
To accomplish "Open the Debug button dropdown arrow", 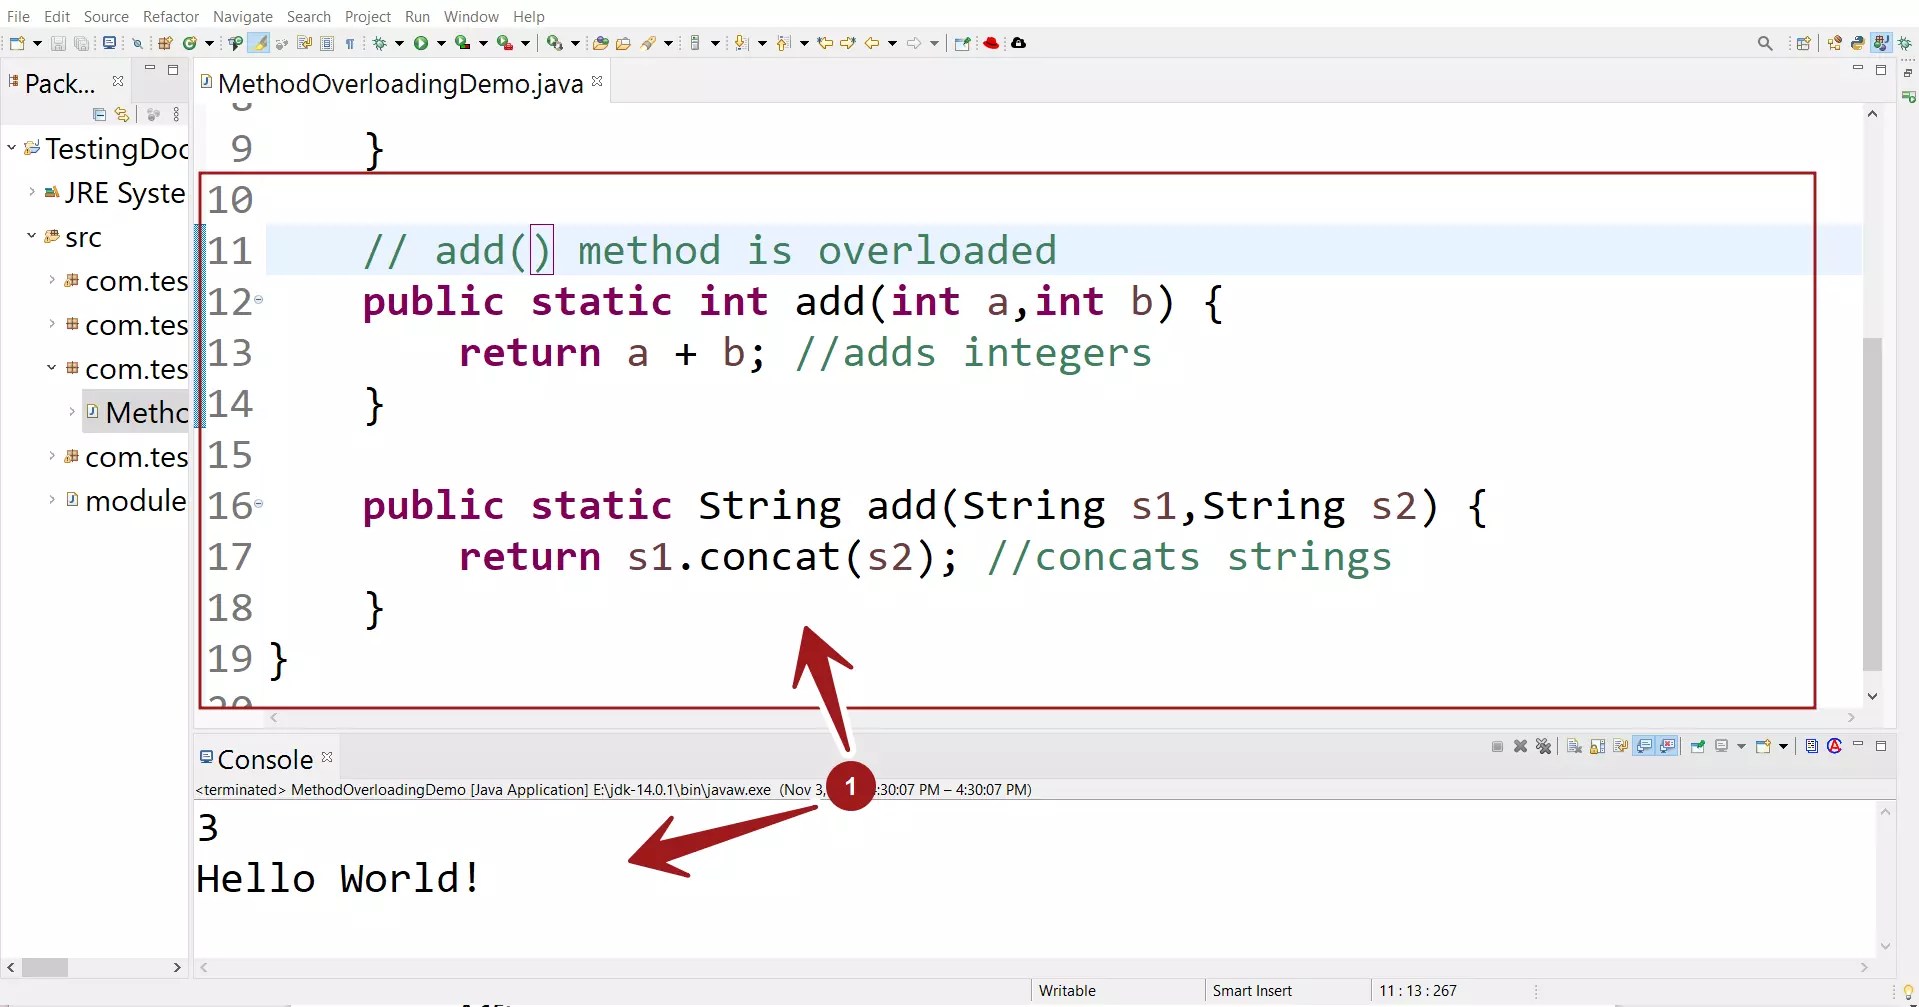I will pyautogui.click(x=399, y=43).
